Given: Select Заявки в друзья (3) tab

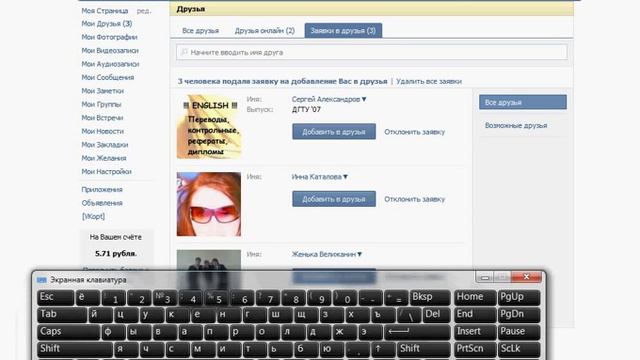Looking at the screenshot, I should point(343,31).
